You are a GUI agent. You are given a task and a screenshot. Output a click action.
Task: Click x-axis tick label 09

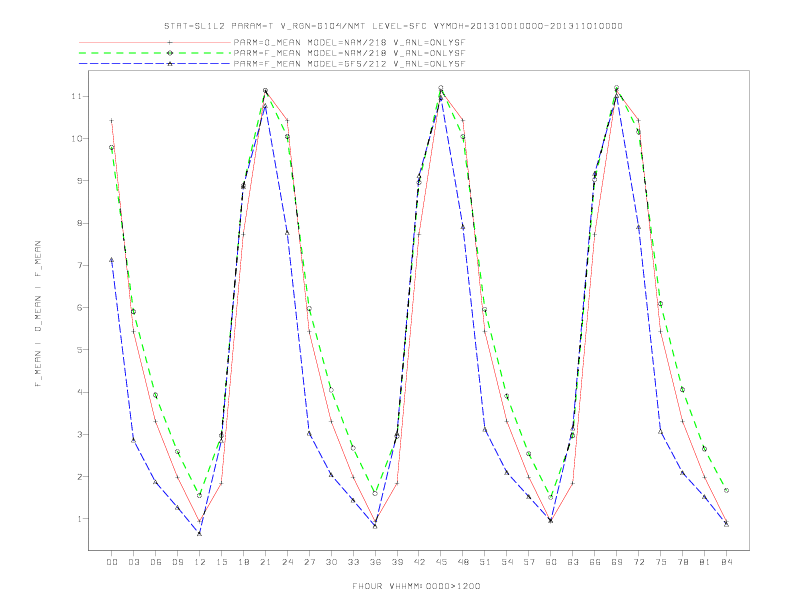coord(177,562)
